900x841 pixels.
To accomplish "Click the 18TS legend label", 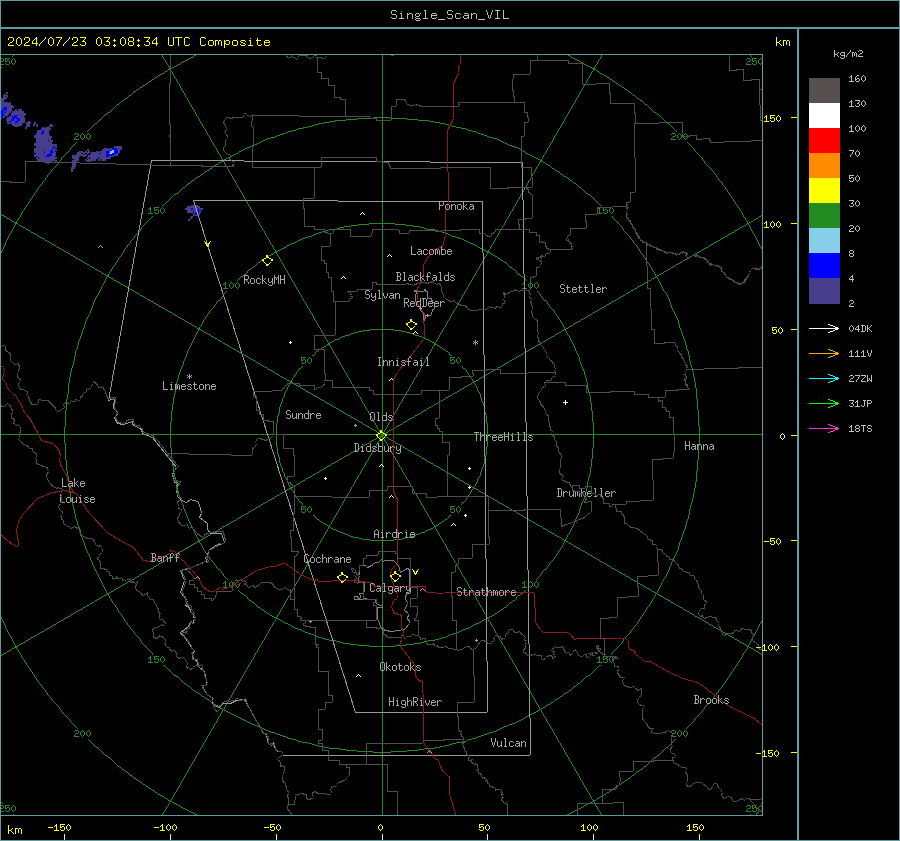I will tap(860, 428).
